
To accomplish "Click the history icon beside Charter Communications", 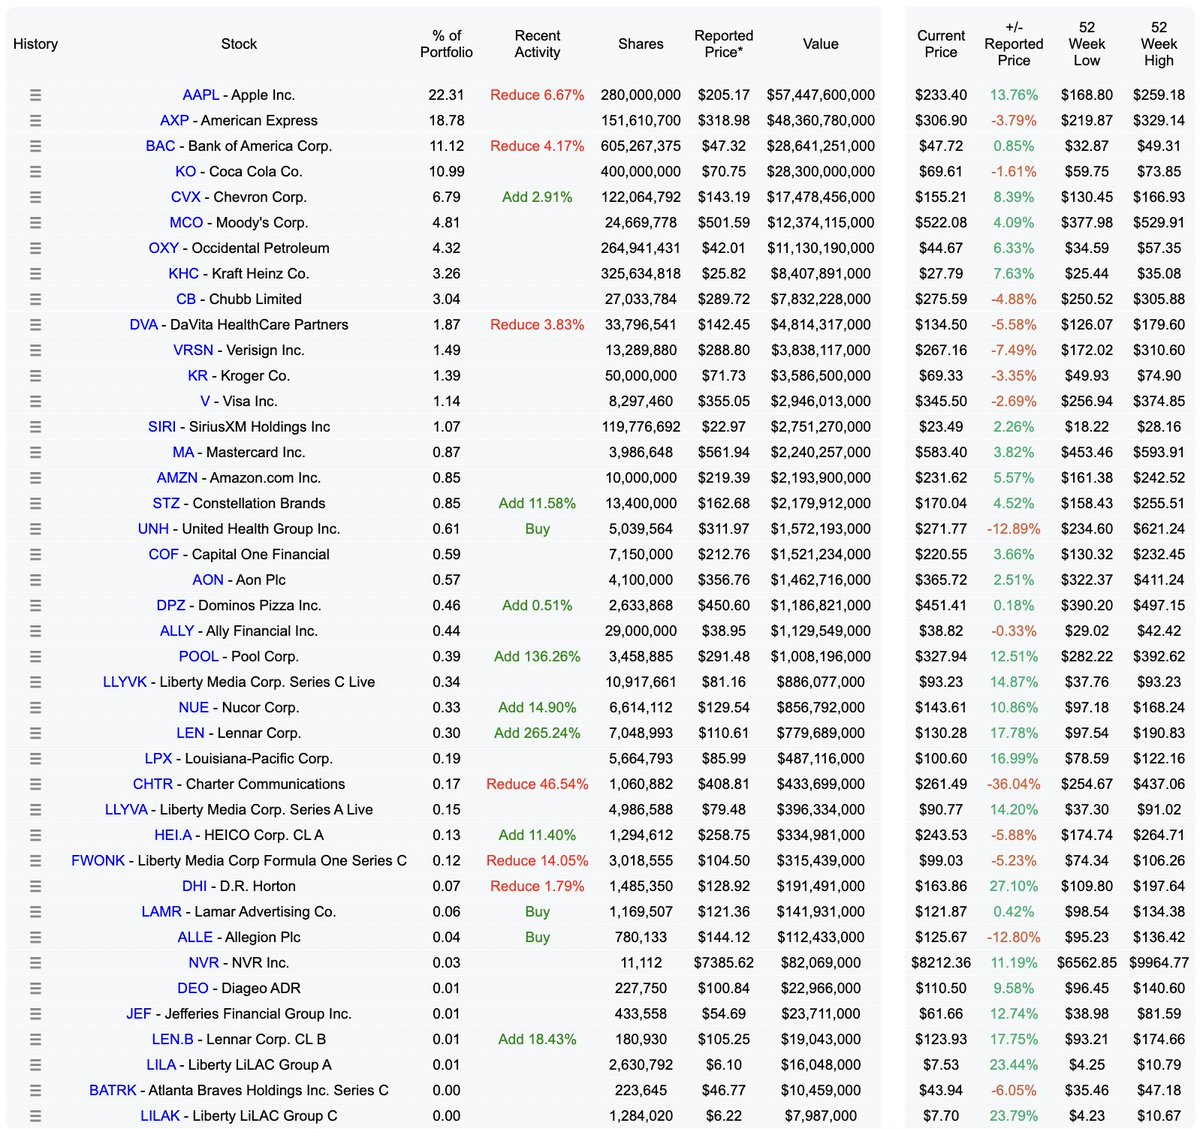I will (36, 784).
